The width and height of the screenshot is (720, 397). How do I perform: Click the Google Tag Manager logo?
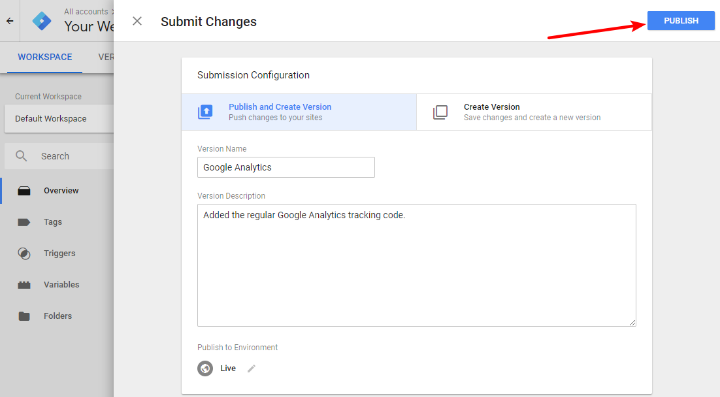[x=42, y=21]
